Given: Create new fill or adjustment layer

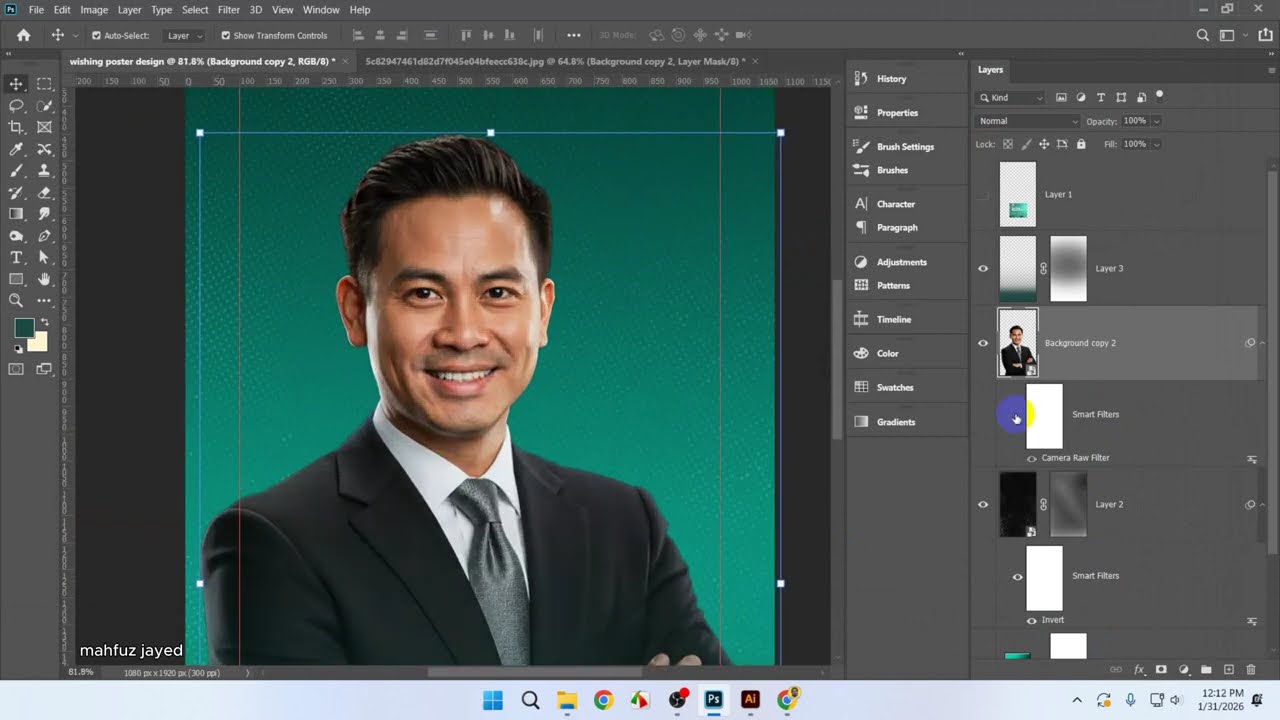Looking at the screenshot, I should 1184,670.
